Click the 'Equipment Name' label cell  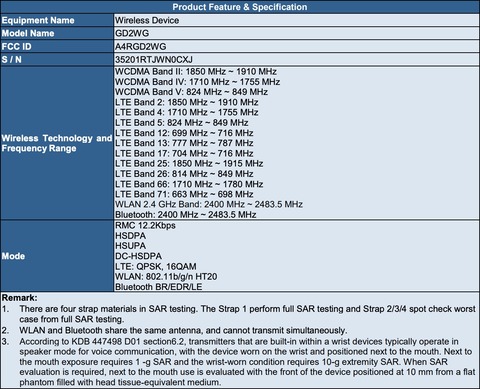(x=57, y=20)
